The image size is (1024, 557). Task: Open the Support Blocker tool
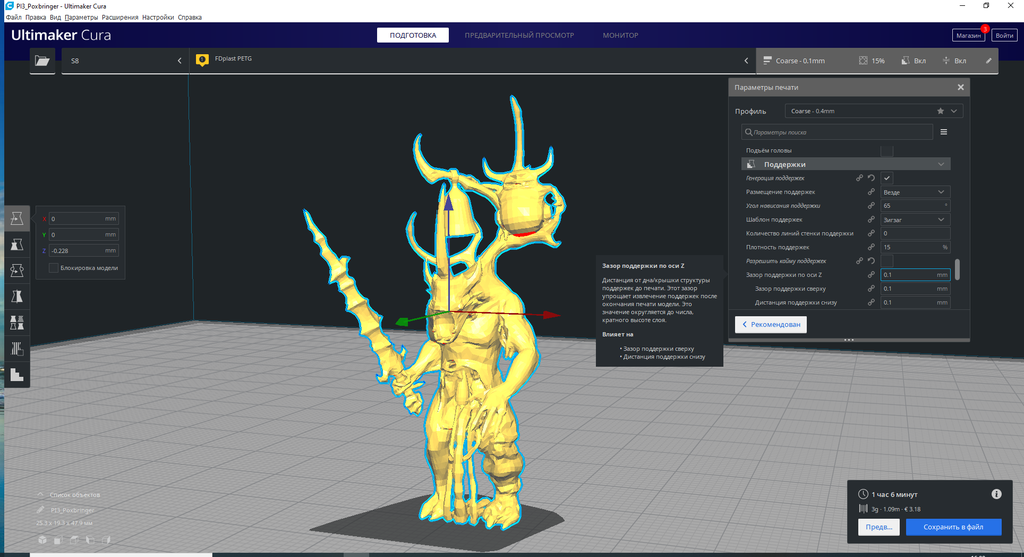(x=17, y=348)
